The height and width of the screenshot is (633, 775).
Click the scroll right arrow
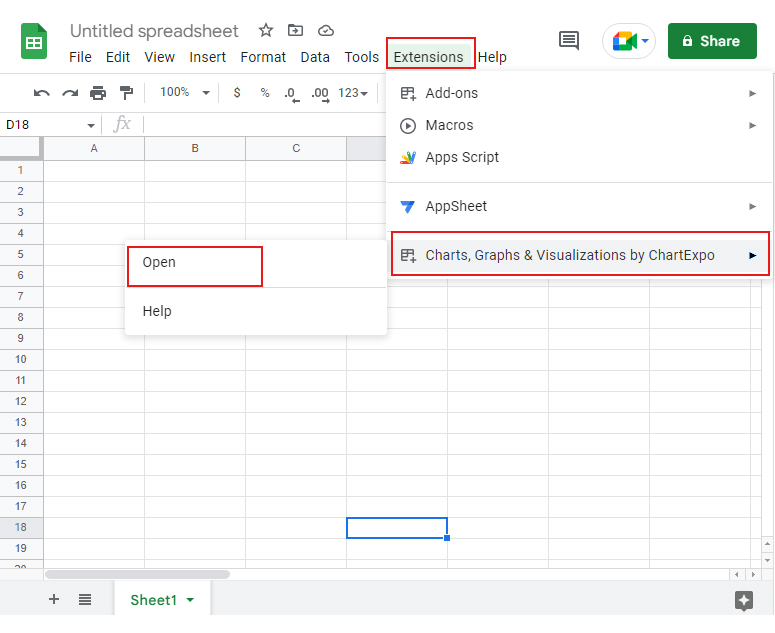pos(753,575)
